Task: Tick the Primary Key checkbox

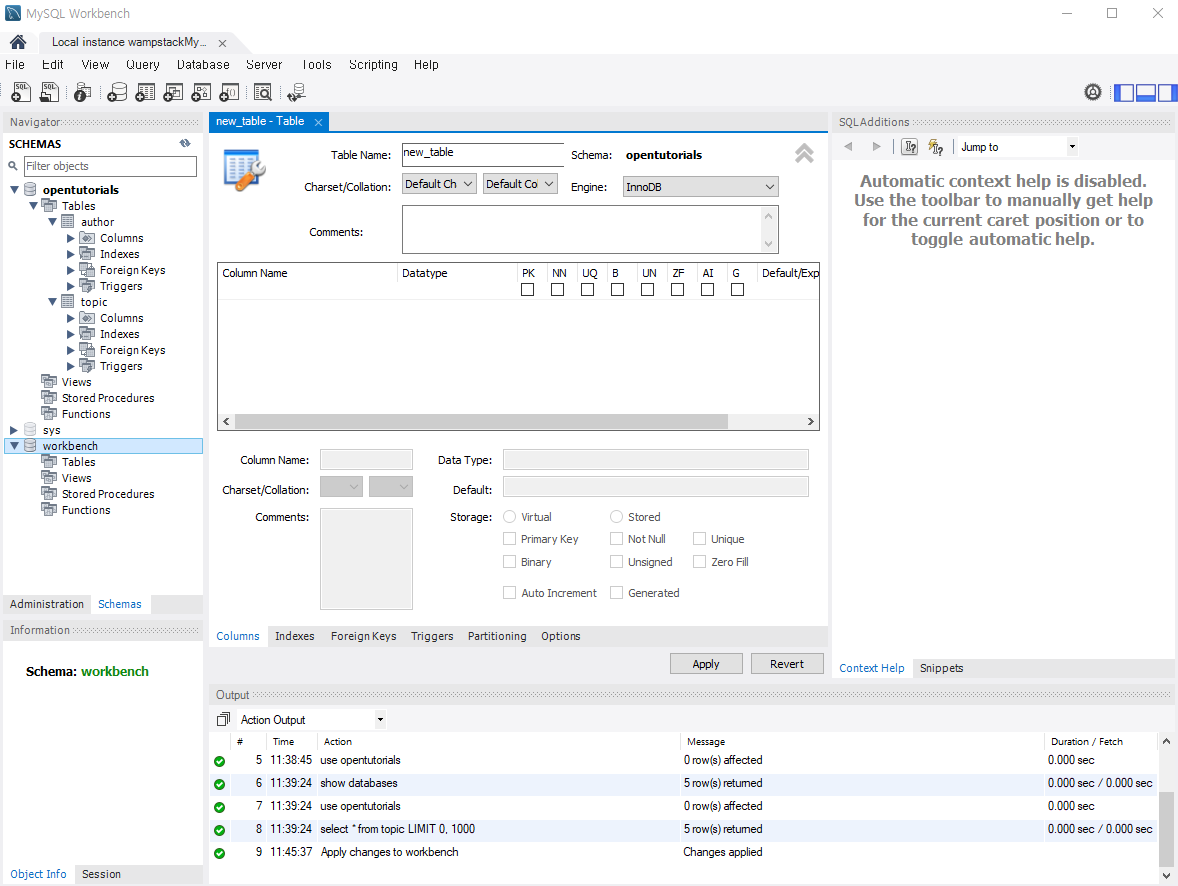Action: coord(509,539)
